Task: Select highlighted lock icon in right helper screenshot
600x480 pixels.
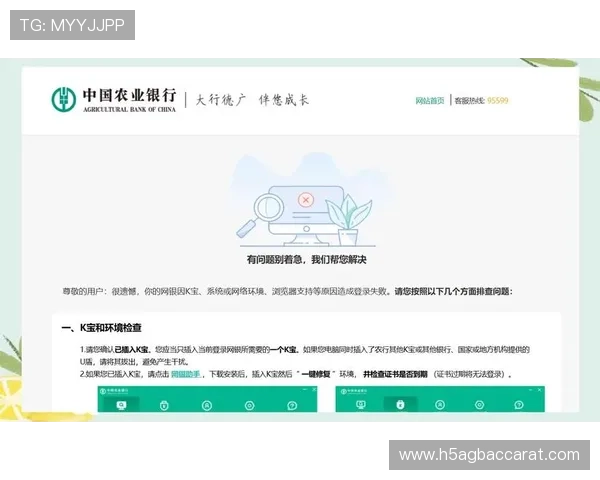Action: (400, 405)
